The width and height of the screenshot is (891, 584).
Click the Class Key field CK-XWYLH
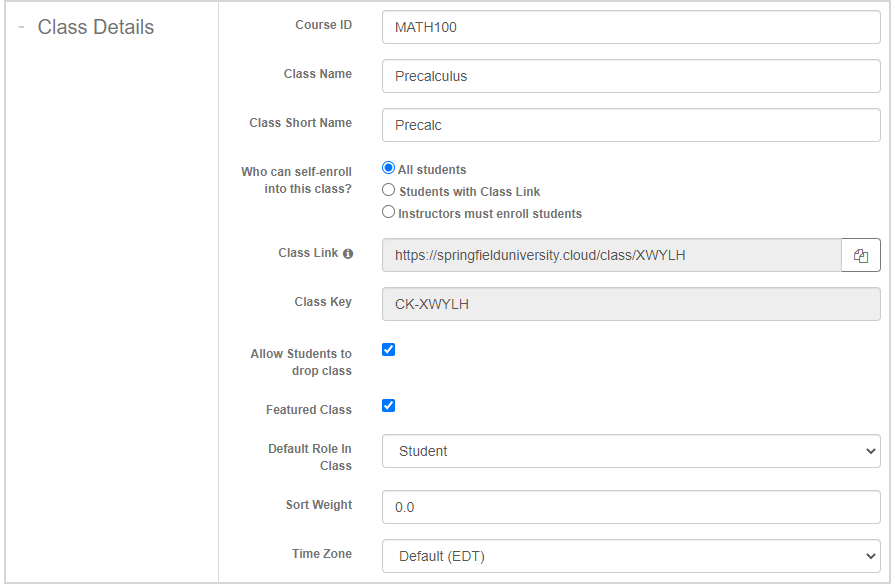coord(630,304)
